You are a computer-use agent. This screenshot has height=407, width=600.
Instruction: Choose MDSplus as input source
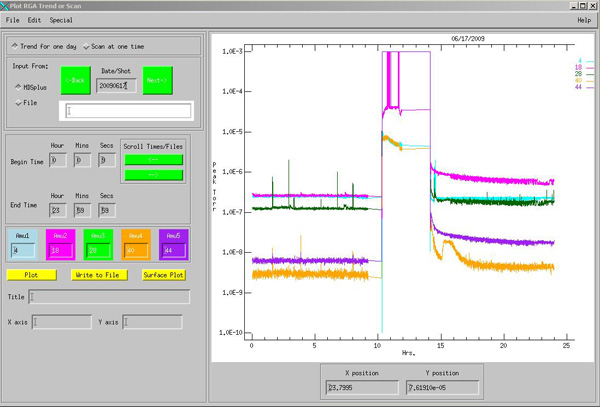coord(31,87)
